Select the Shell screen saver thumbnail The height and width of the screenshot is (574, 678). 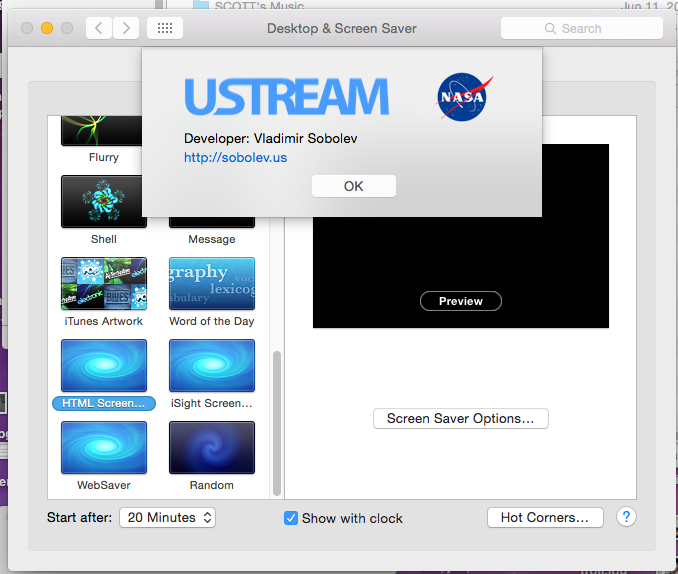pos(102,201)
